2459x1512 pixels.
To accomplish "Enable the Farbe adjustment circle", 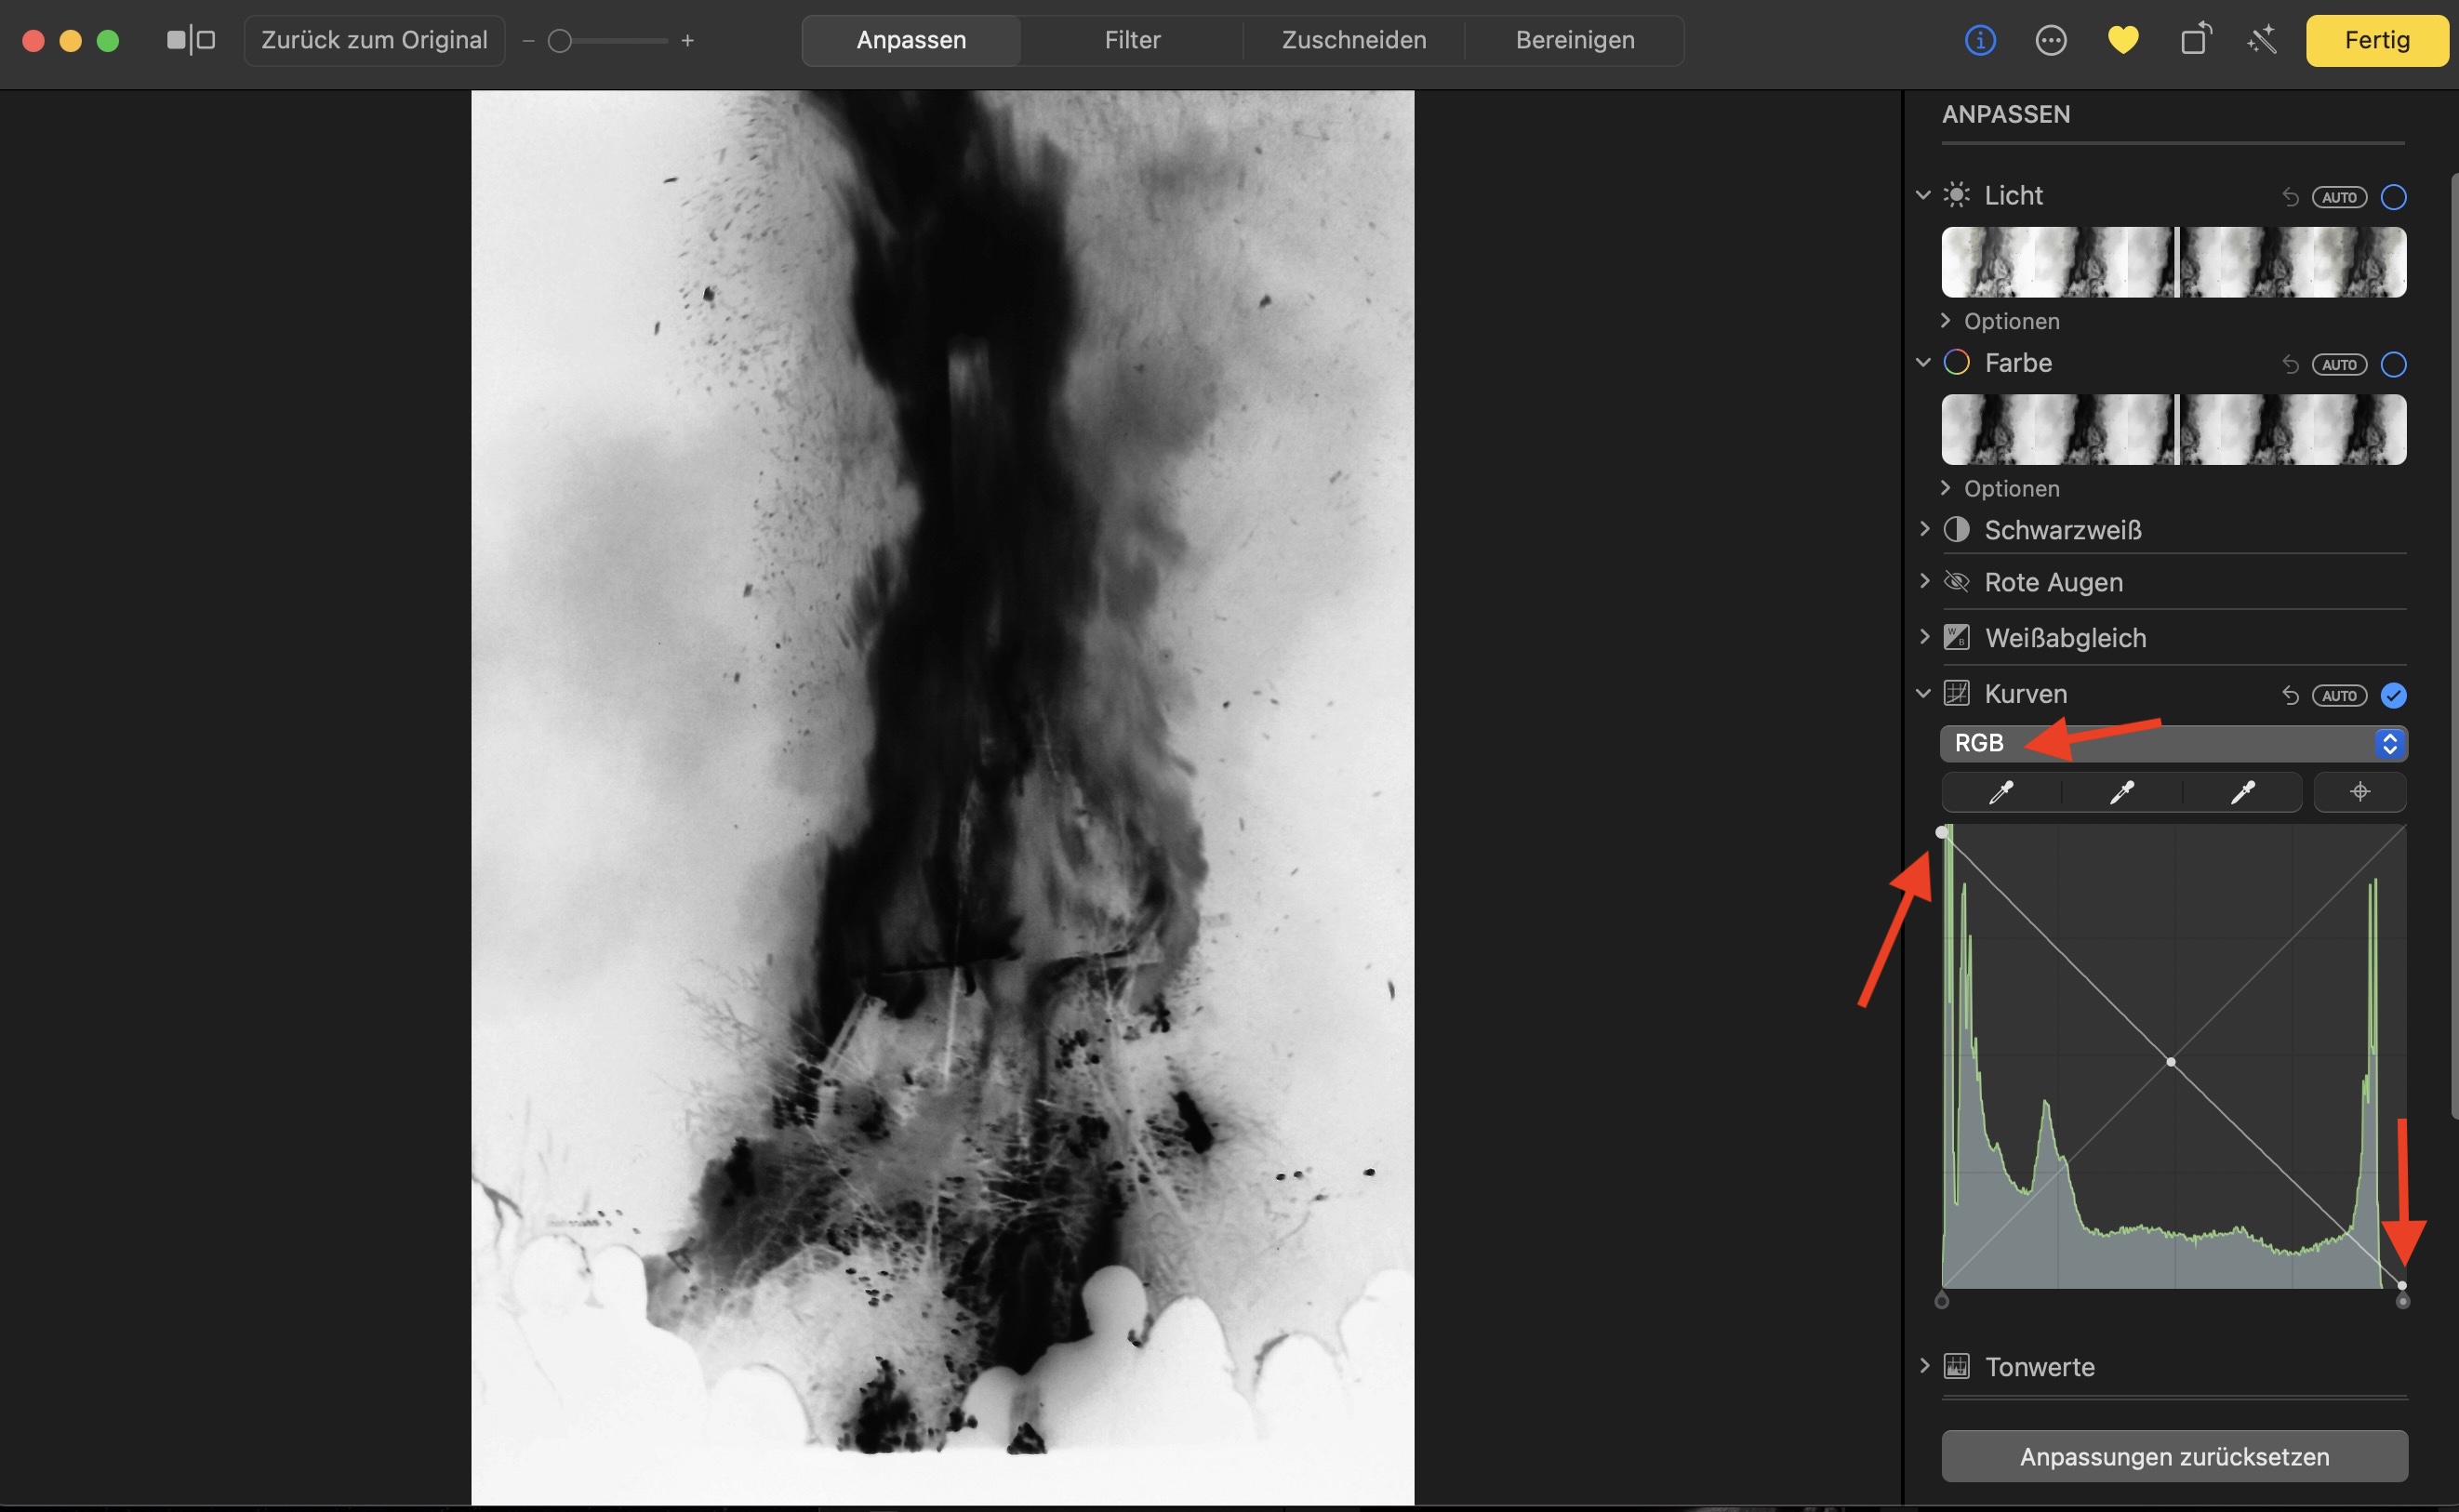I will [x=2393, y=364].
